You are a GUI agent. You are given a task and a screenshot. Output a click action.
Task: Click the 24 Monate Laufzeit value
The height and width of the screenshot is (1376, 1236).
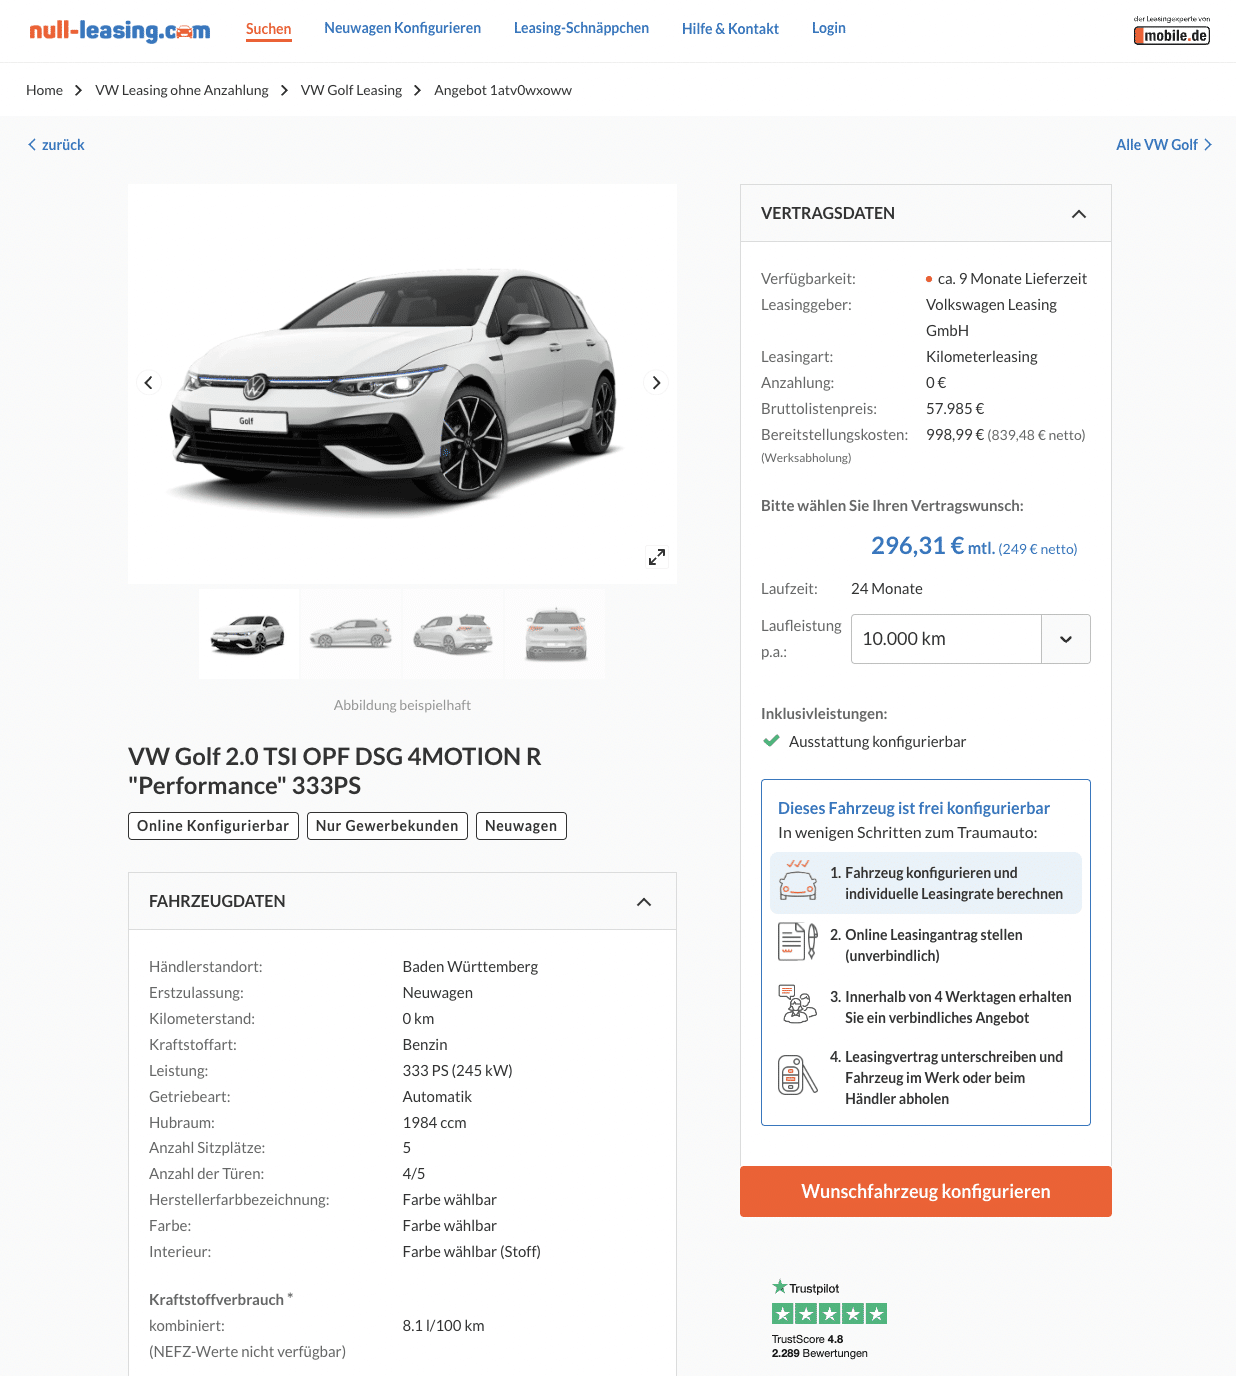pyautogui.click(x=887, y=588)
